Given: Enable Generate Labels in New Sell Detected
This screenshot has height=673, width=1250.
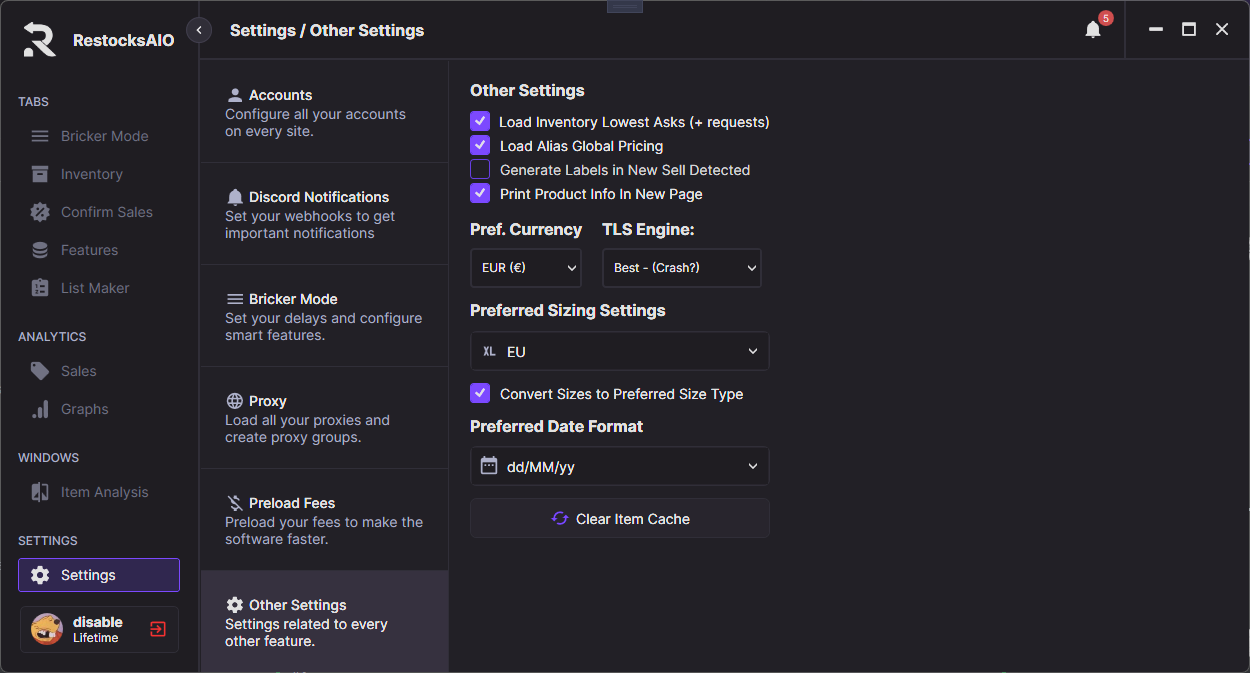Looking at the screenshot, I should [x=480, y=170].
